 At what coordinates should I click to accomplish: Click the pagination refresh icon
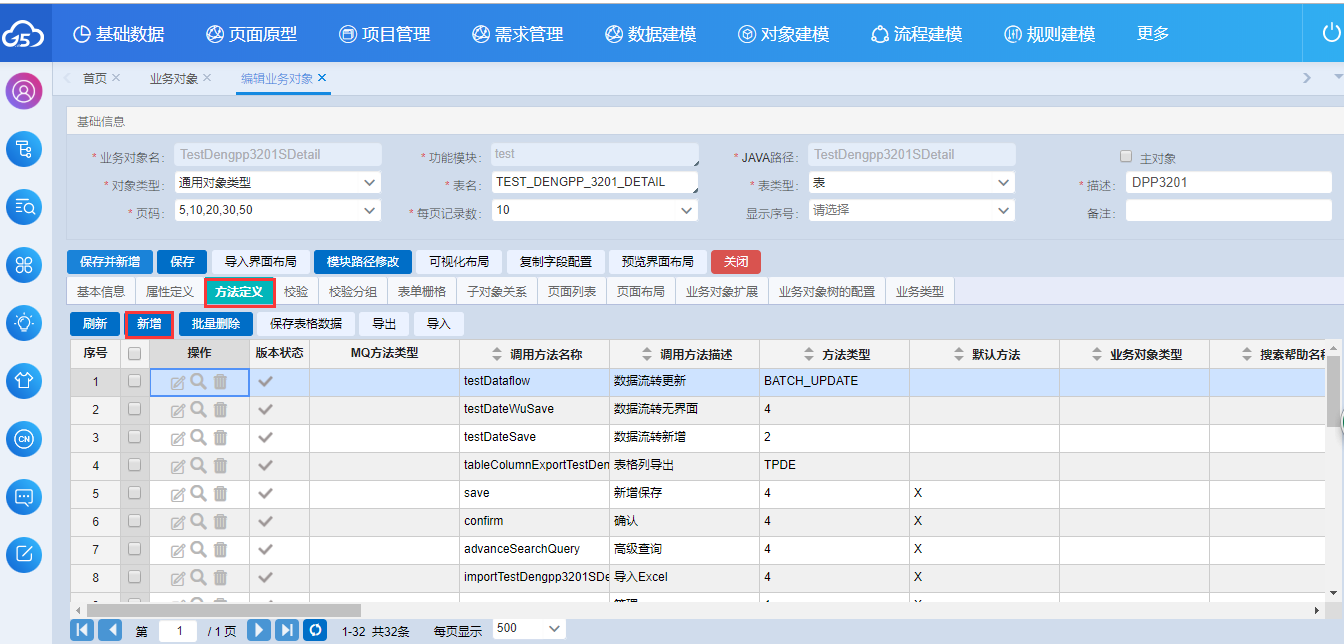pos(315,630)
